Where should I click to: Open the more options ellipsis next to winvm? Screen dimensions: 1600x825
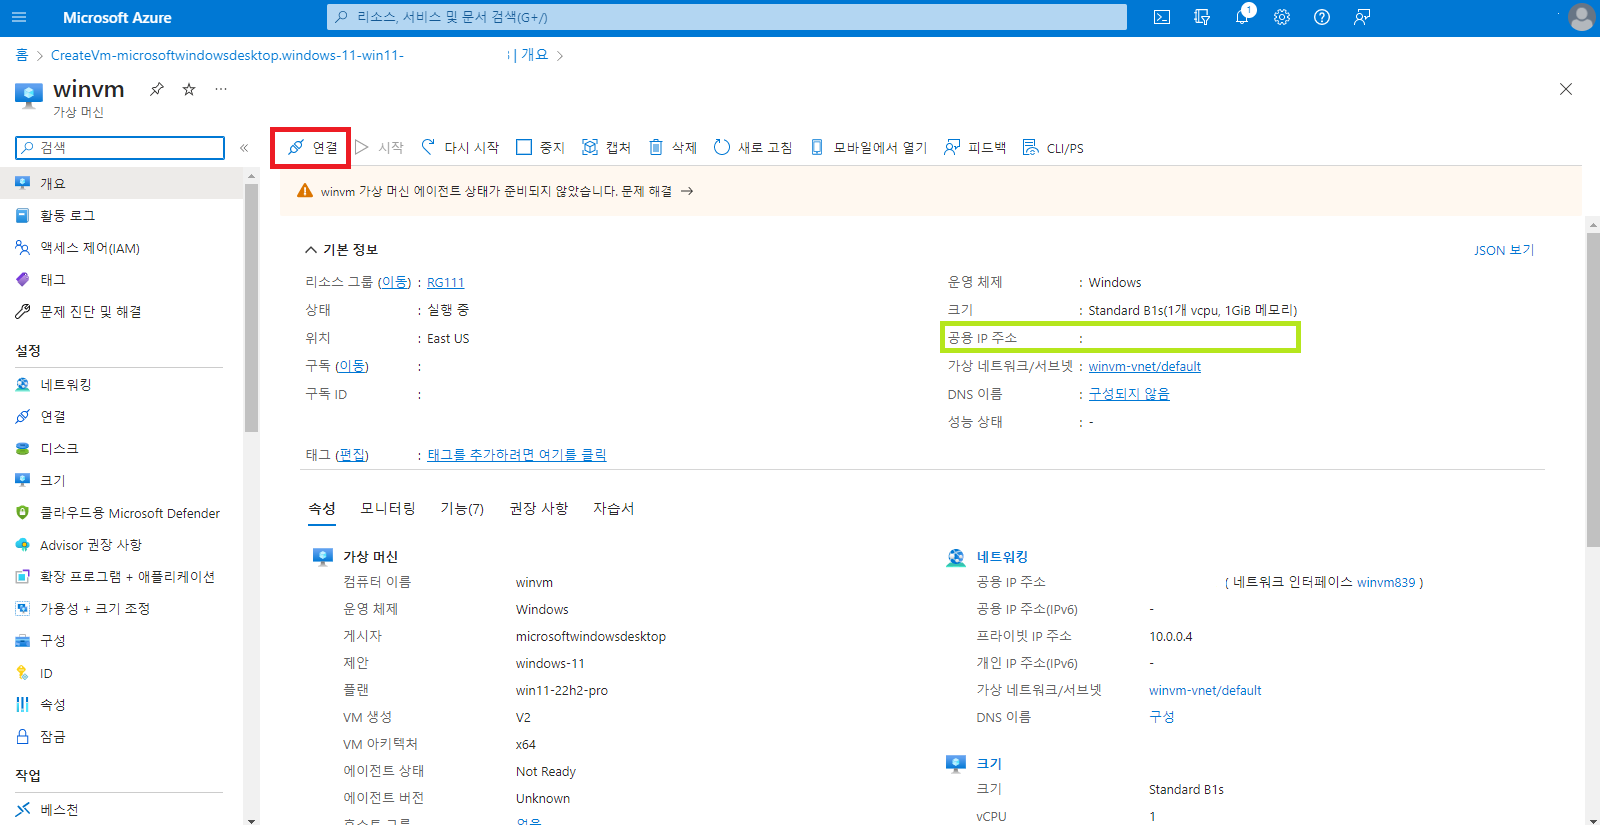pos(221,89)
